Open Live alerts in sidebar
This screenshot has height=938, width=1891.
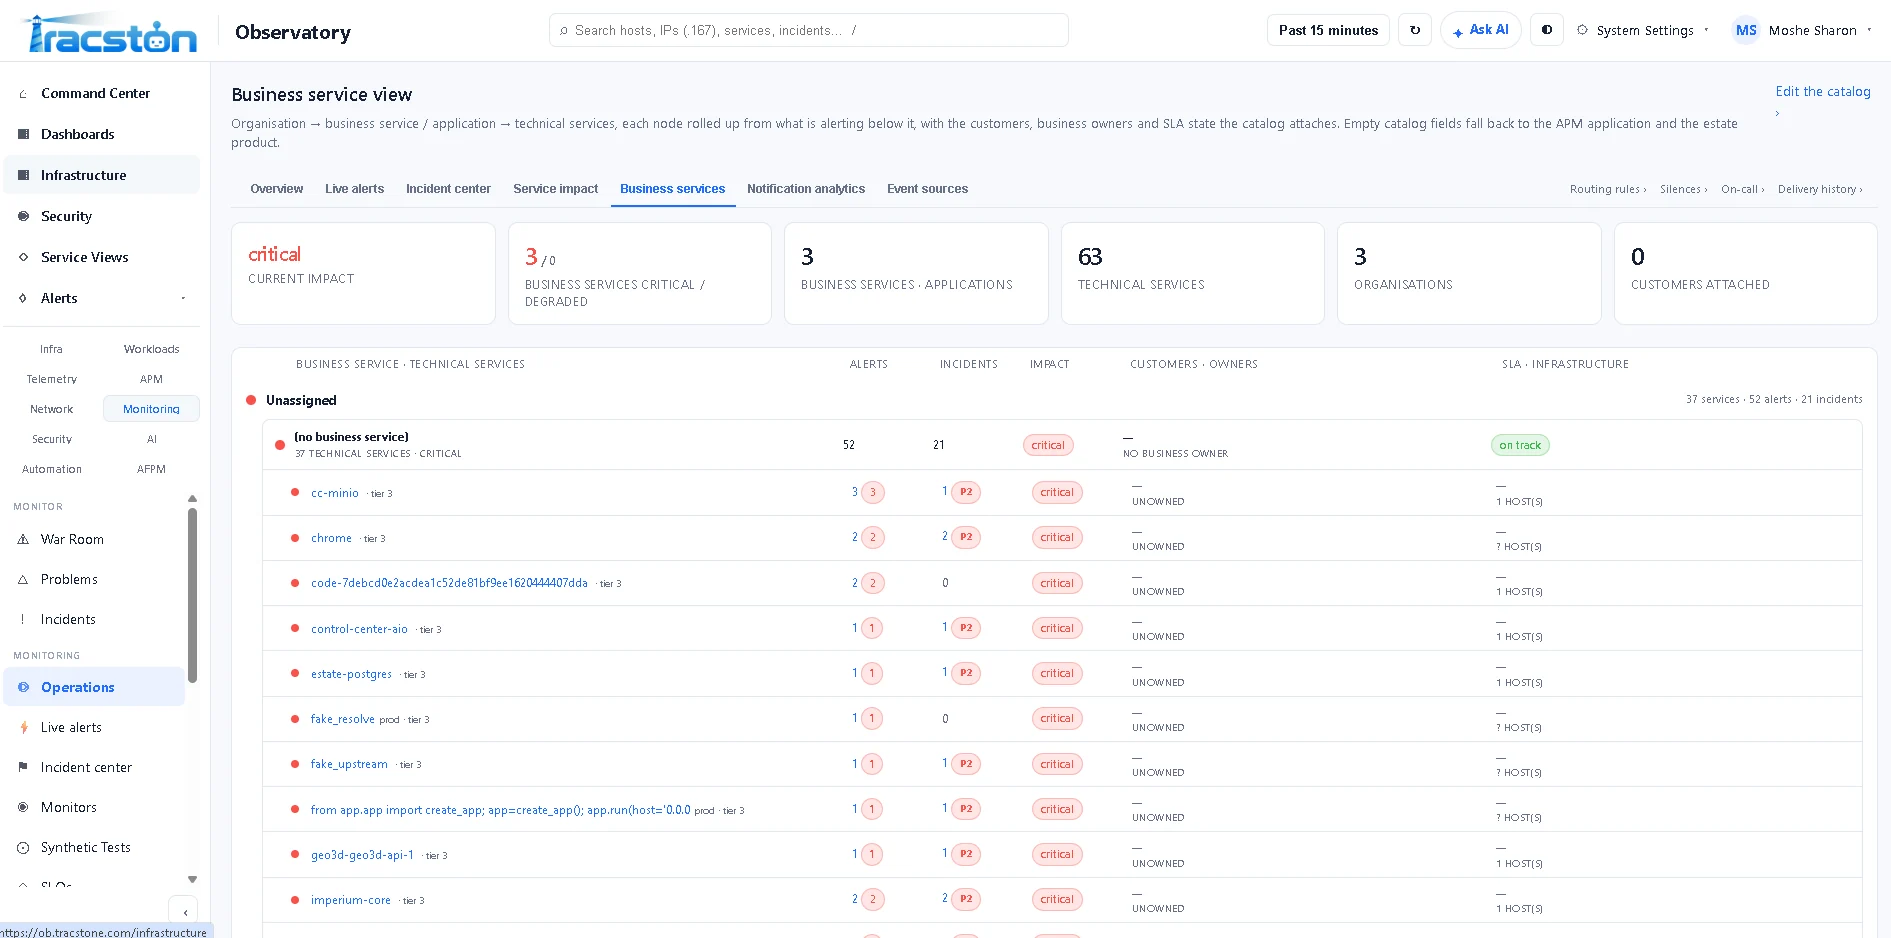pyautogui.click(x=94, y=727)
